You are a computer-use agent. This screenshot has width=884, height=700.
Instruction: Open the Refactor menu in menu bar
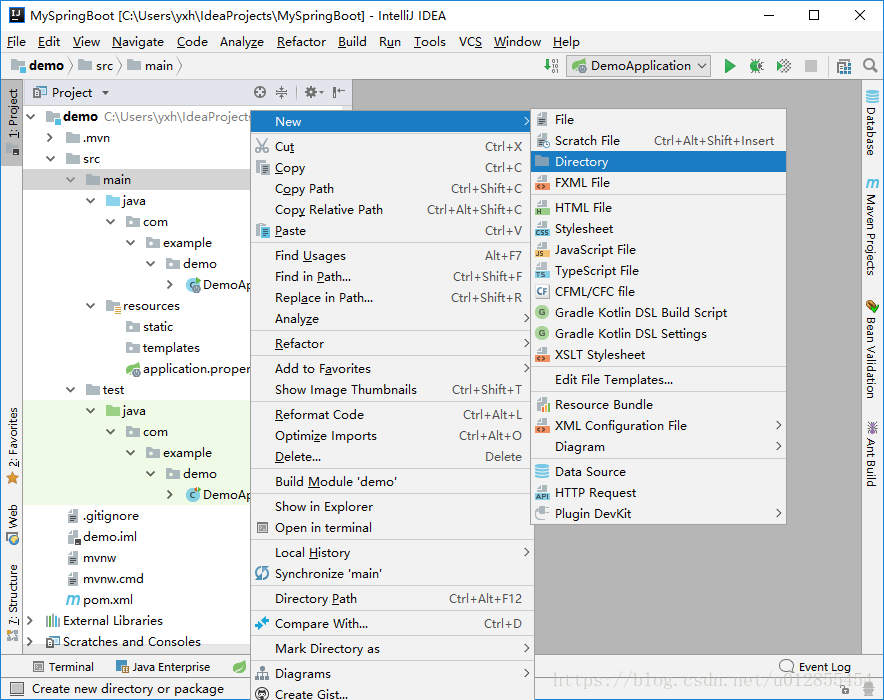pos(301,42)
